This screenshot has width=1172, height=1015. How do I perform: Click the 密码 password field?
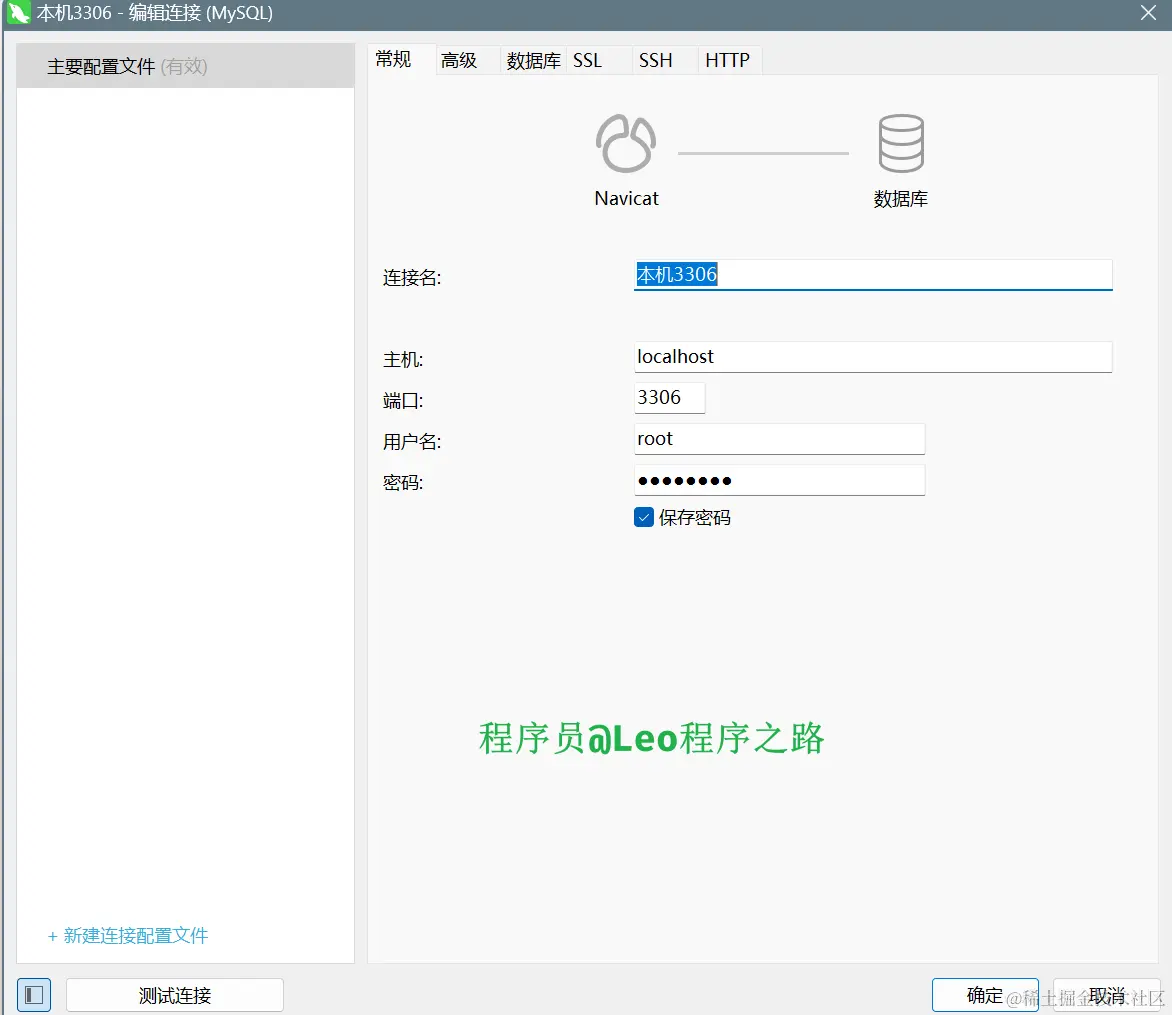click(780, 480)
